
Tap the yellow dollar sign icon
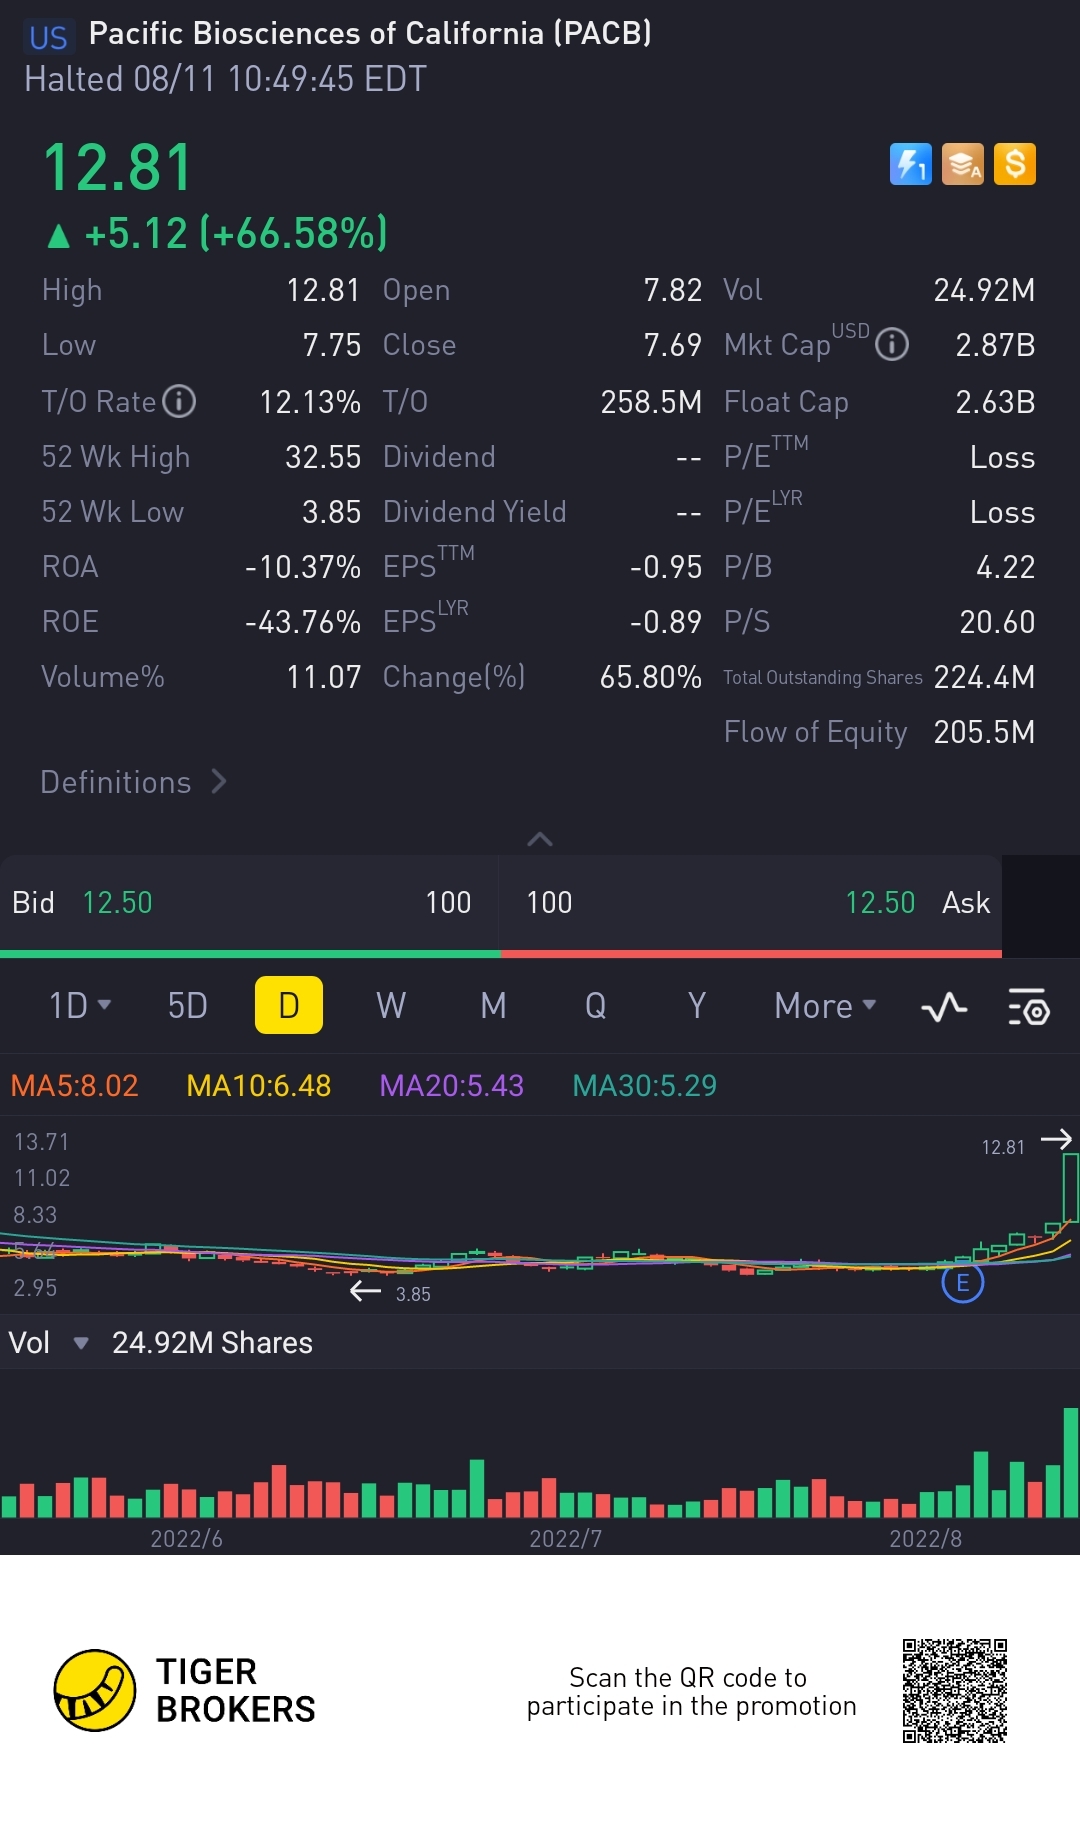1015,164
